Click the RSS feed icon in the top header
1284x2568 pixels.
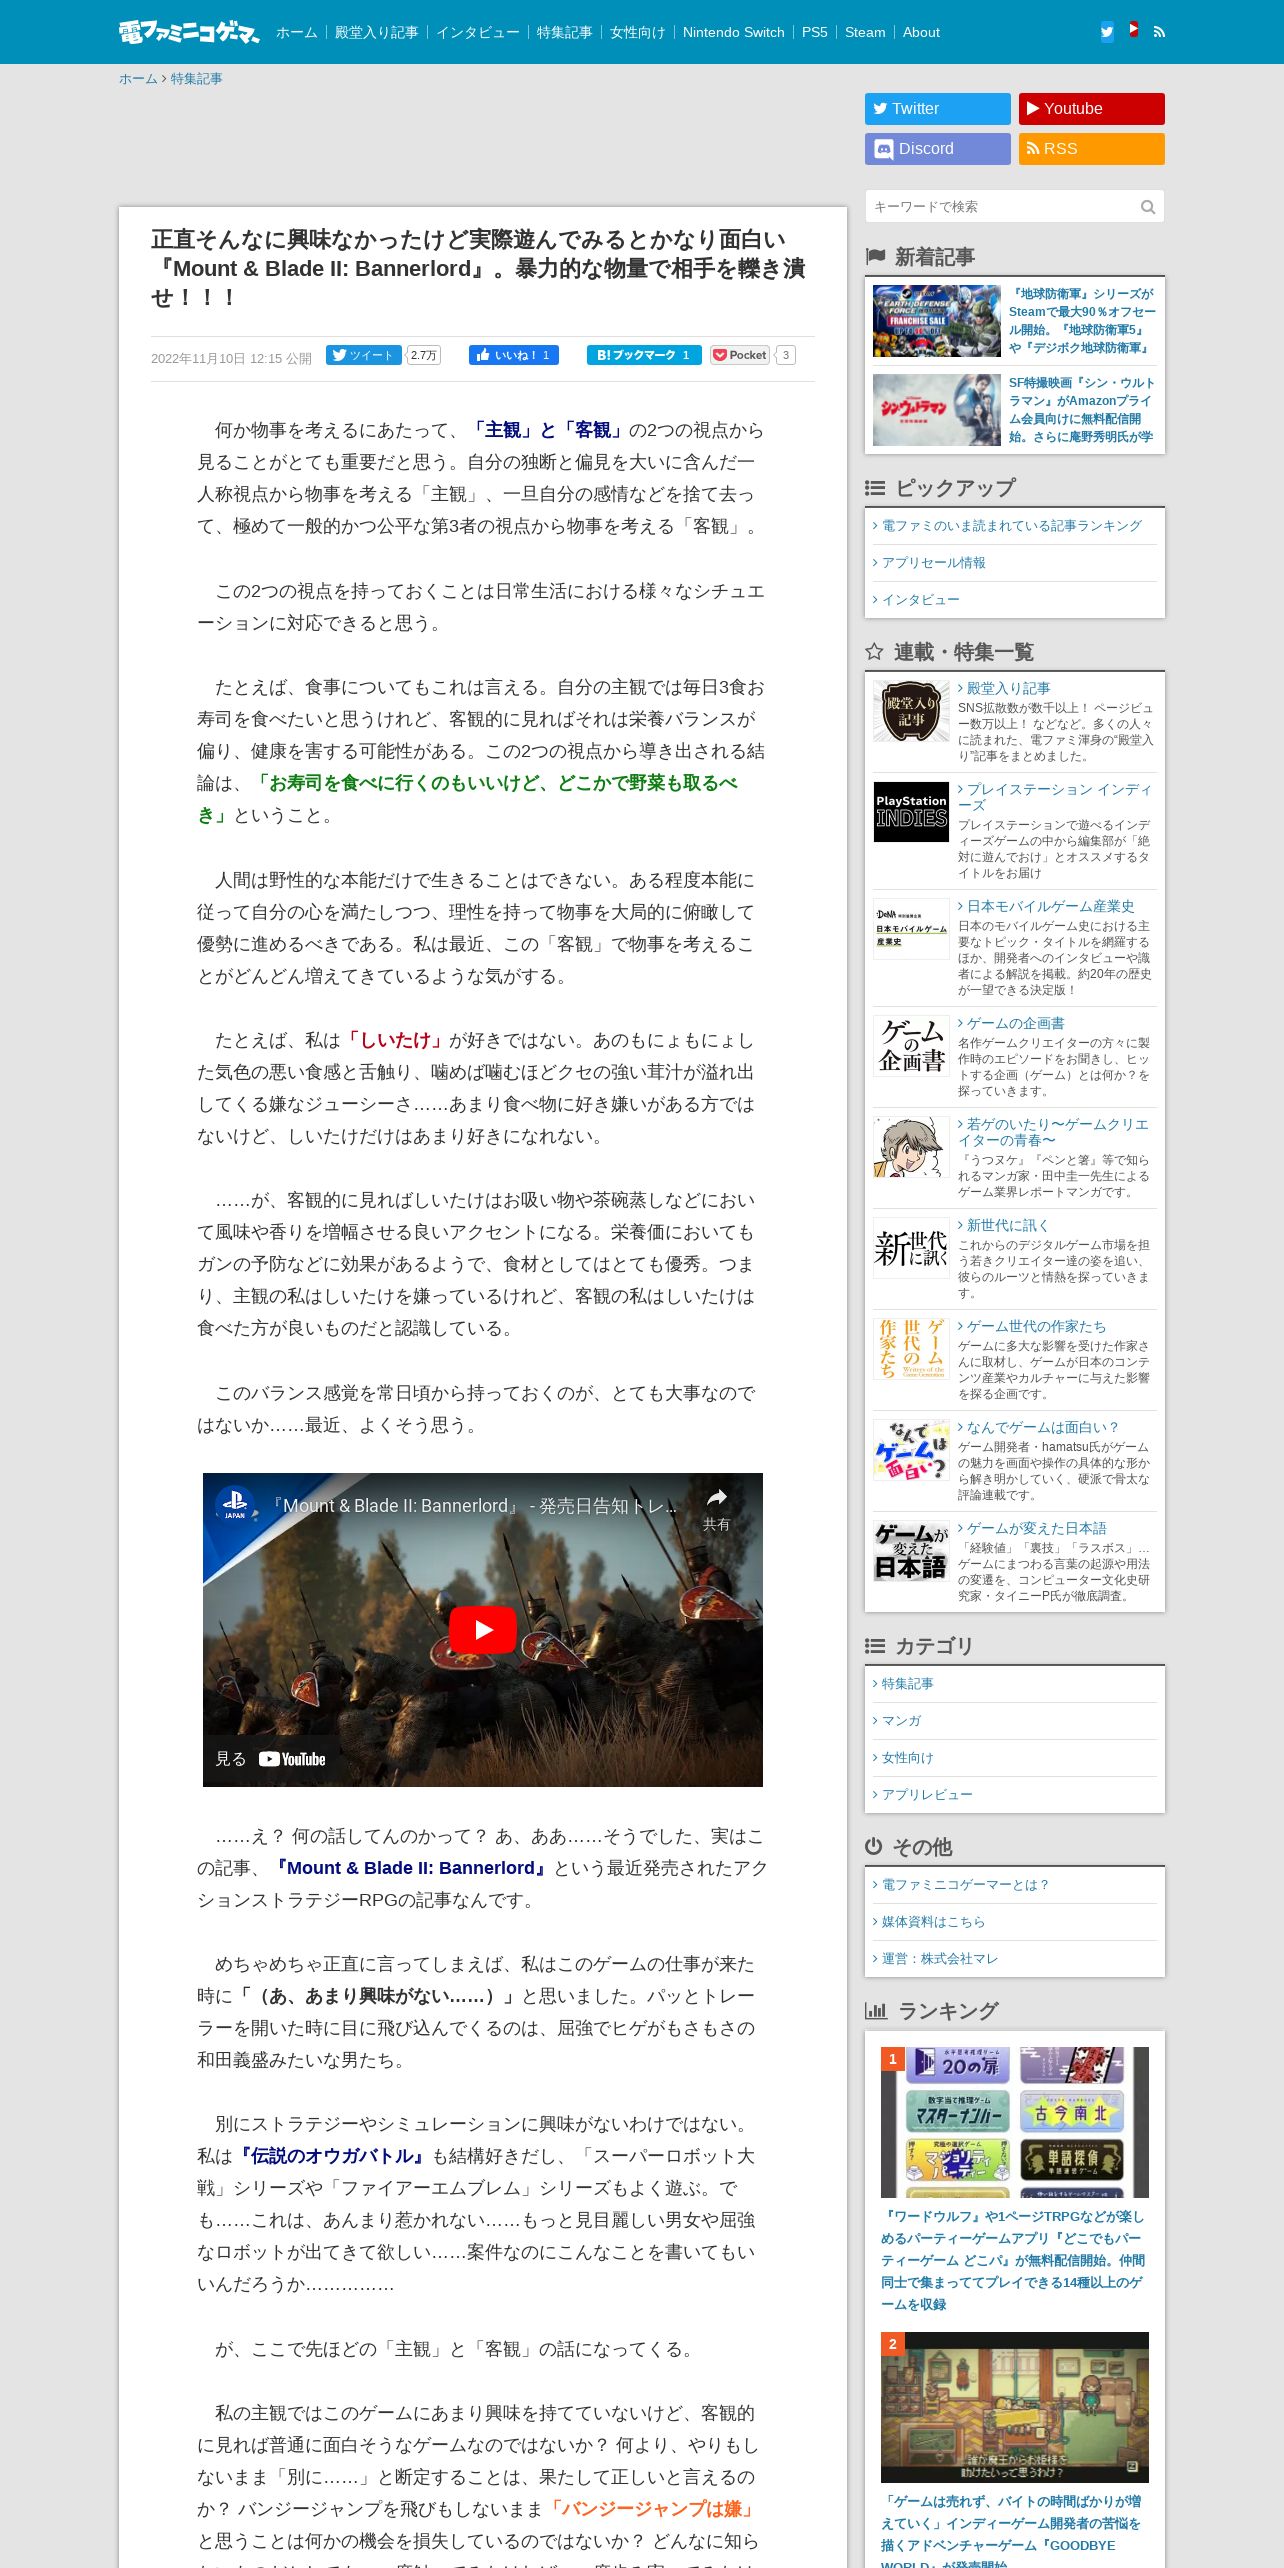(1159, 32)
